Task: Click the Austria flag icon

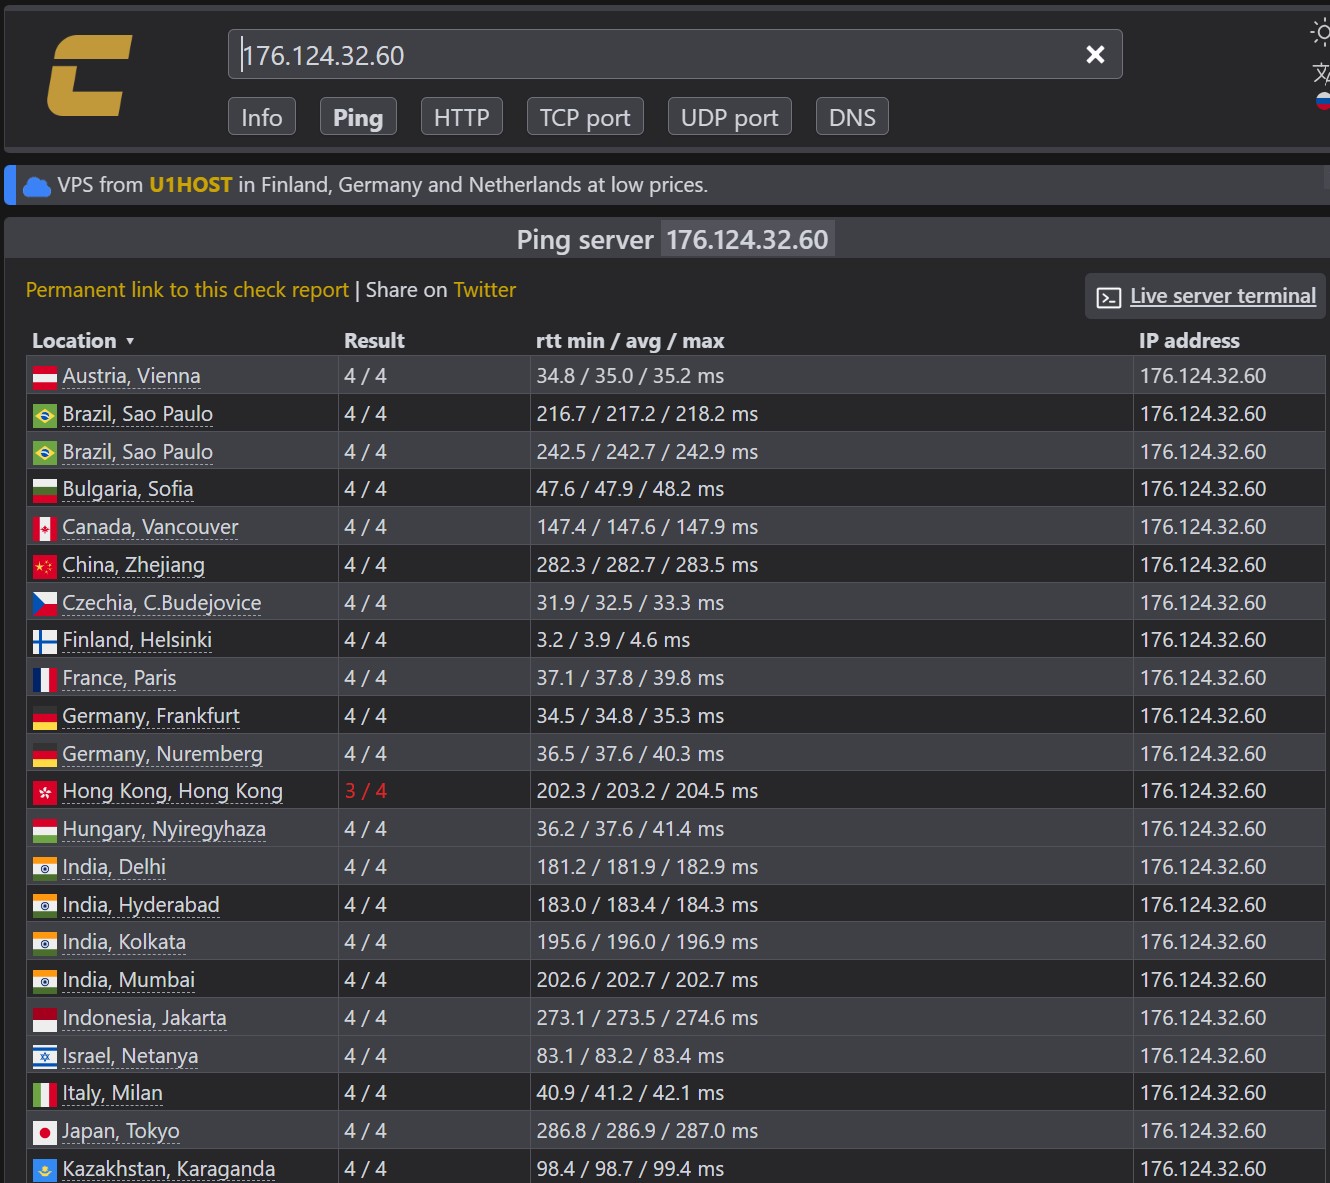Action: tap(45, 377)
